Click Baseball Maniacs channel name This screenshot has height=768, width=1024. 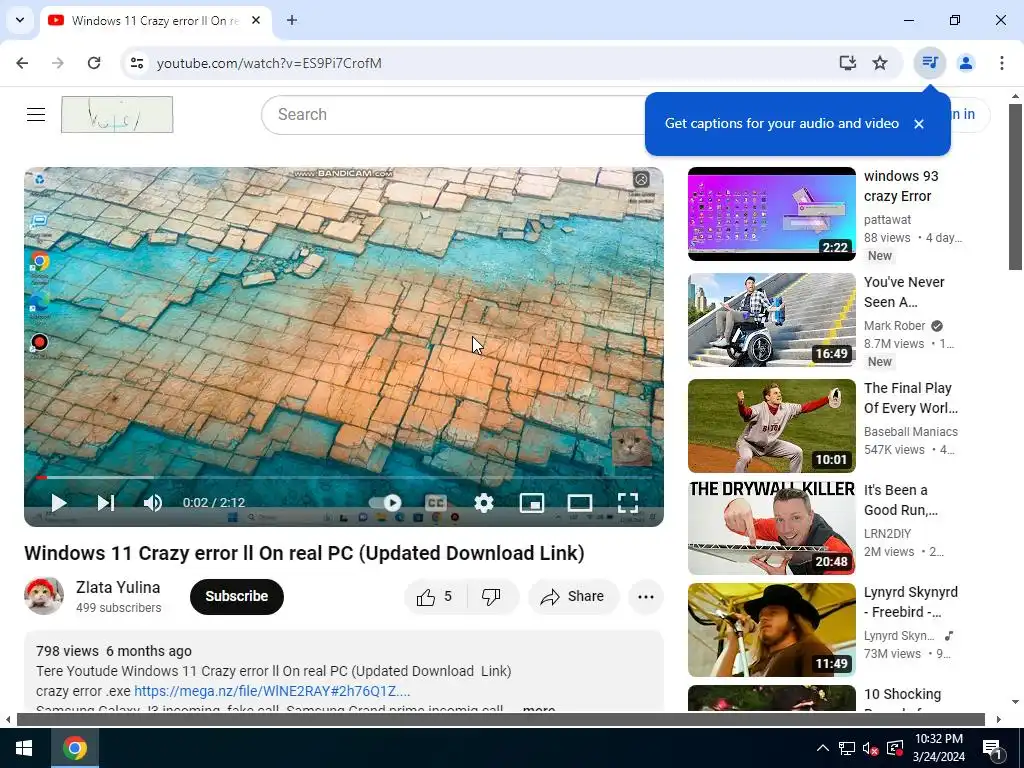pyautogui.click(x=910, y=432)
